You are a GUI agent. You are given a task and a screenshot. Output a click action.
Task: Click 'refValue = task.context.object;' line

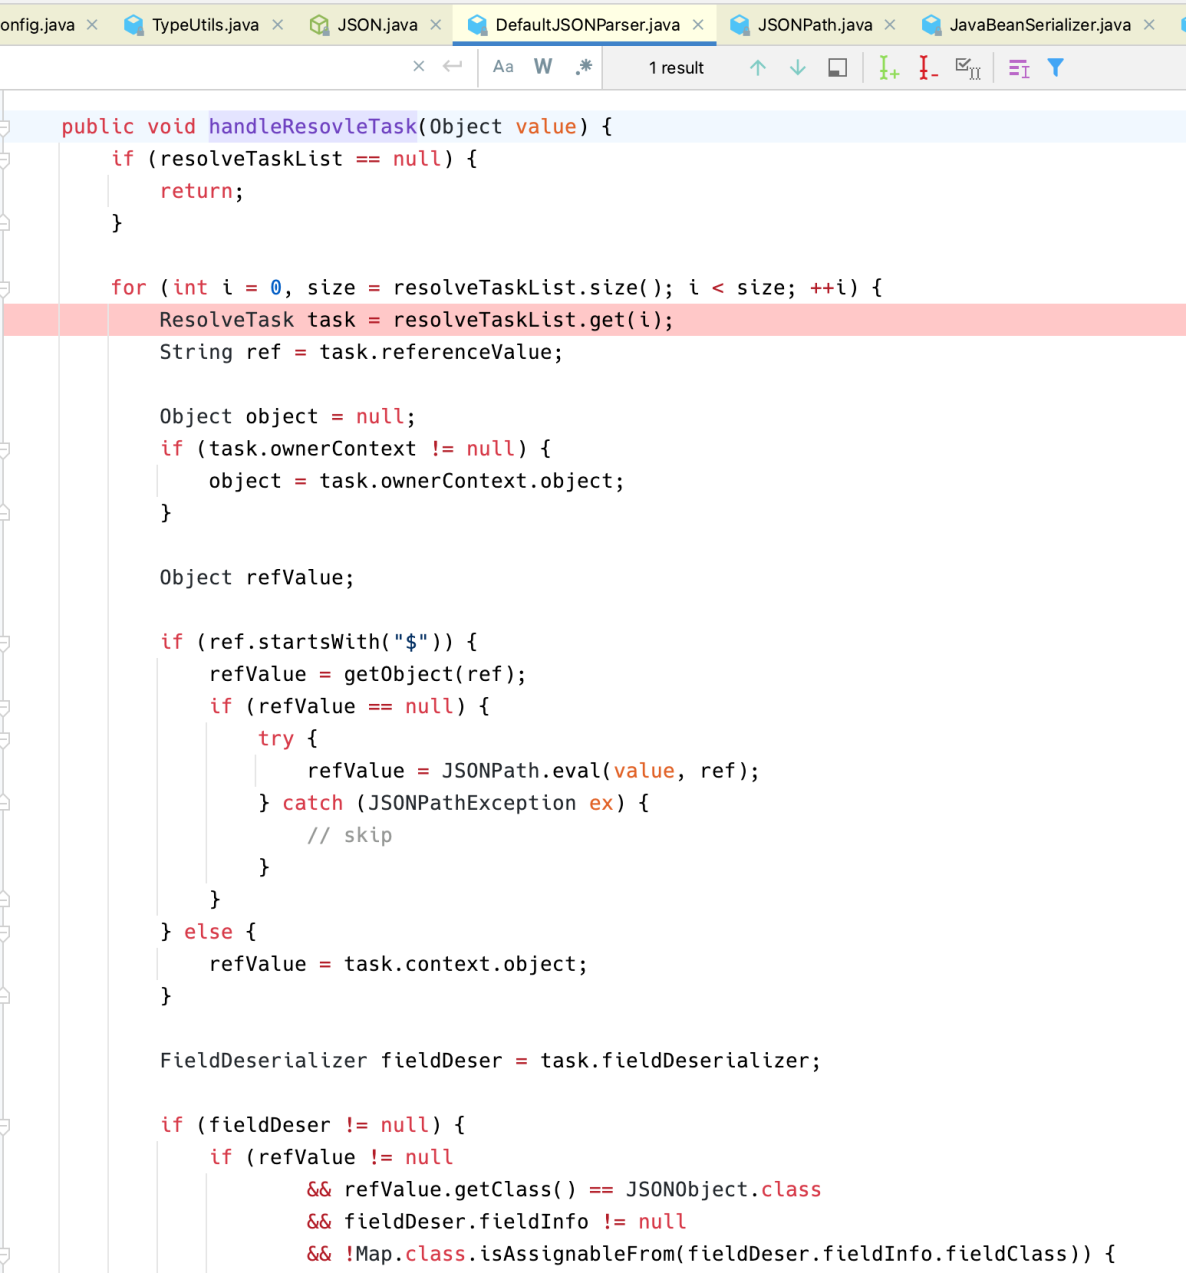point(398,964)
